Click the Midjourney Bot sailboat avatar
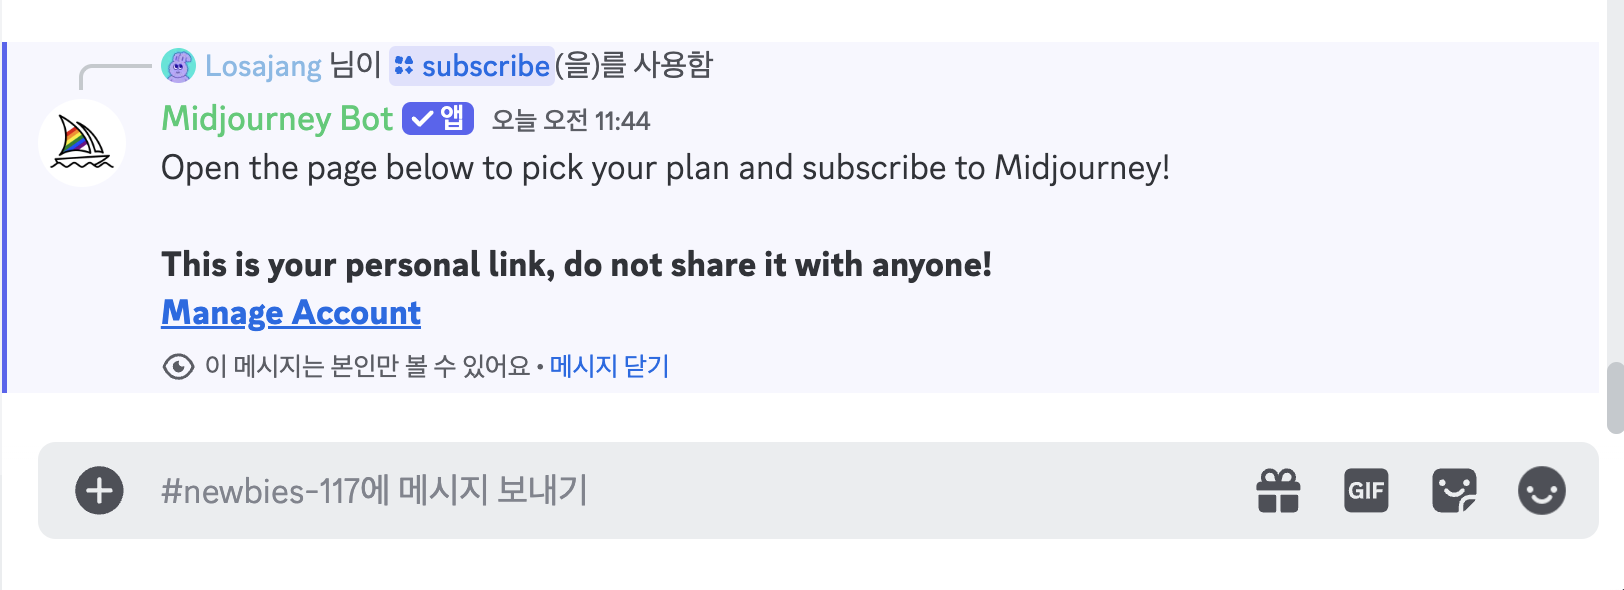The image size is (1624, 590). pos(82,143)
